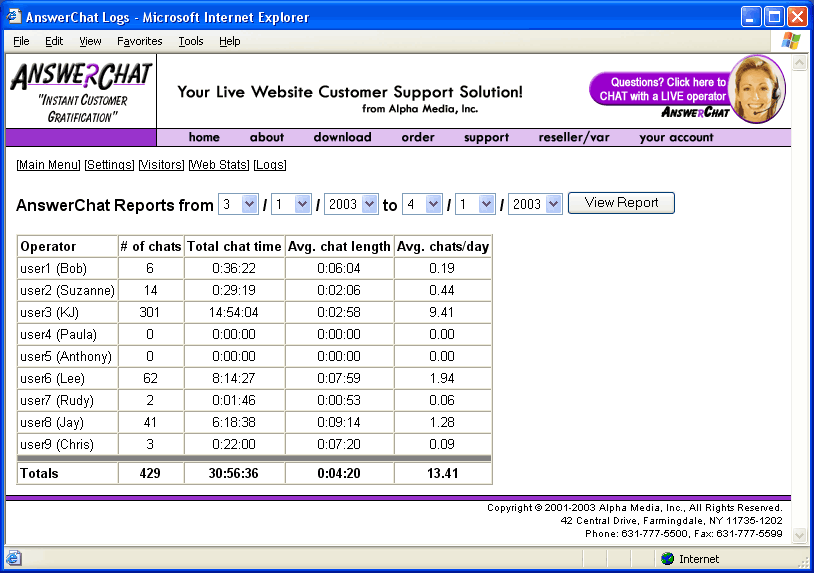Click the Internet Explorer page icon in title bar
Viewport: 814px width, 573px height.
point(14,17)
